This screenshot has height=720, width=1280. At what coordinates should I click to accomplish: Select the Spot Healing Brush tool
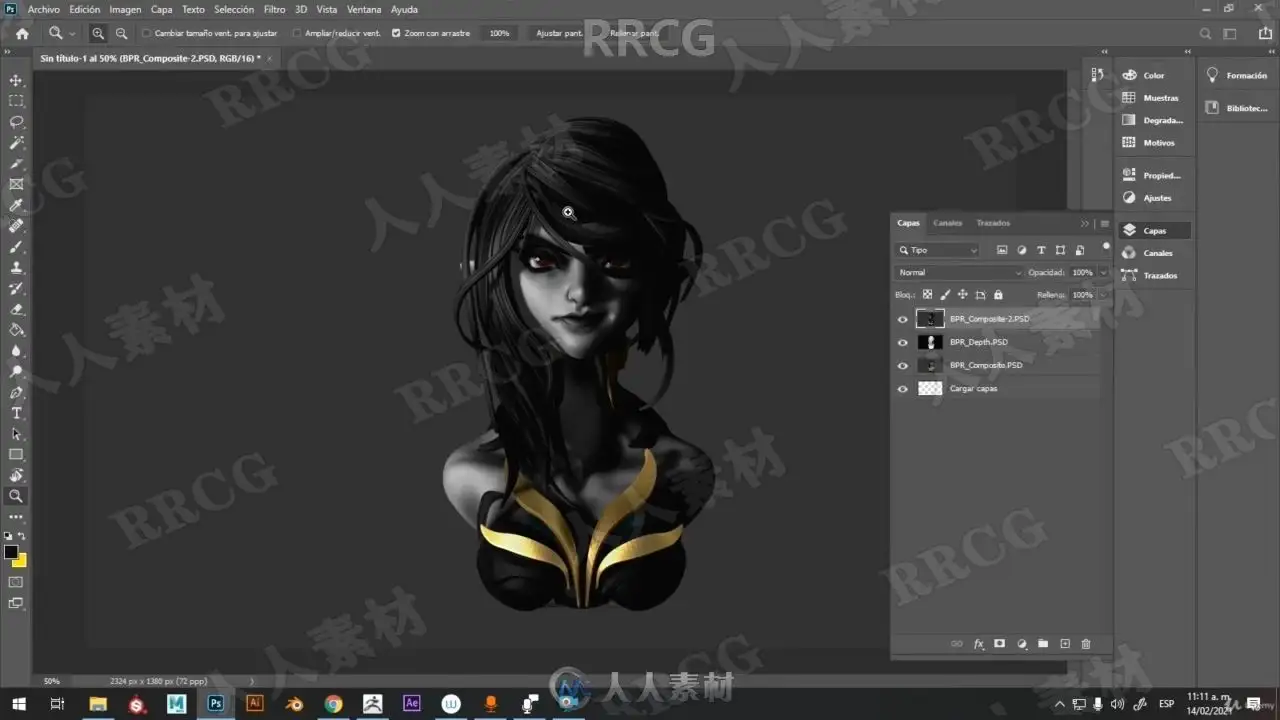pos(16,226)
